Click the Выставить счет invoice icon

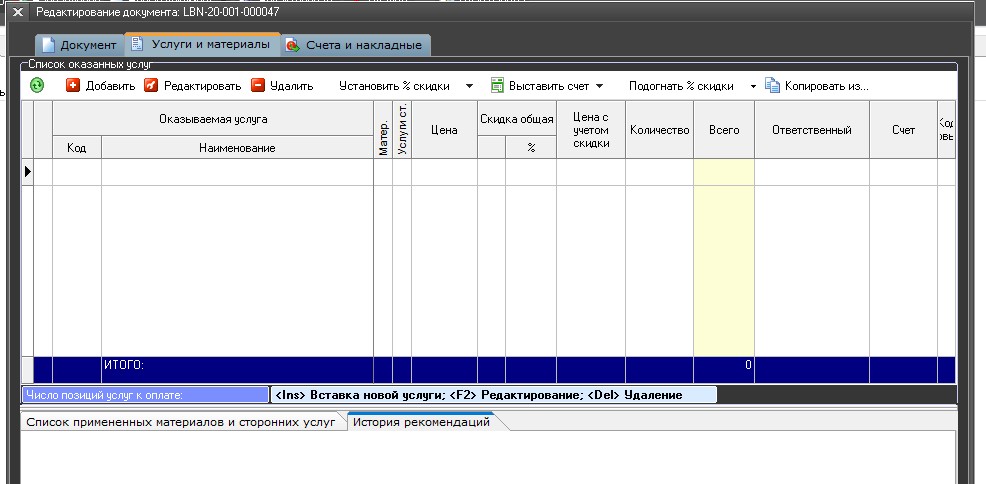coord(497,86)
